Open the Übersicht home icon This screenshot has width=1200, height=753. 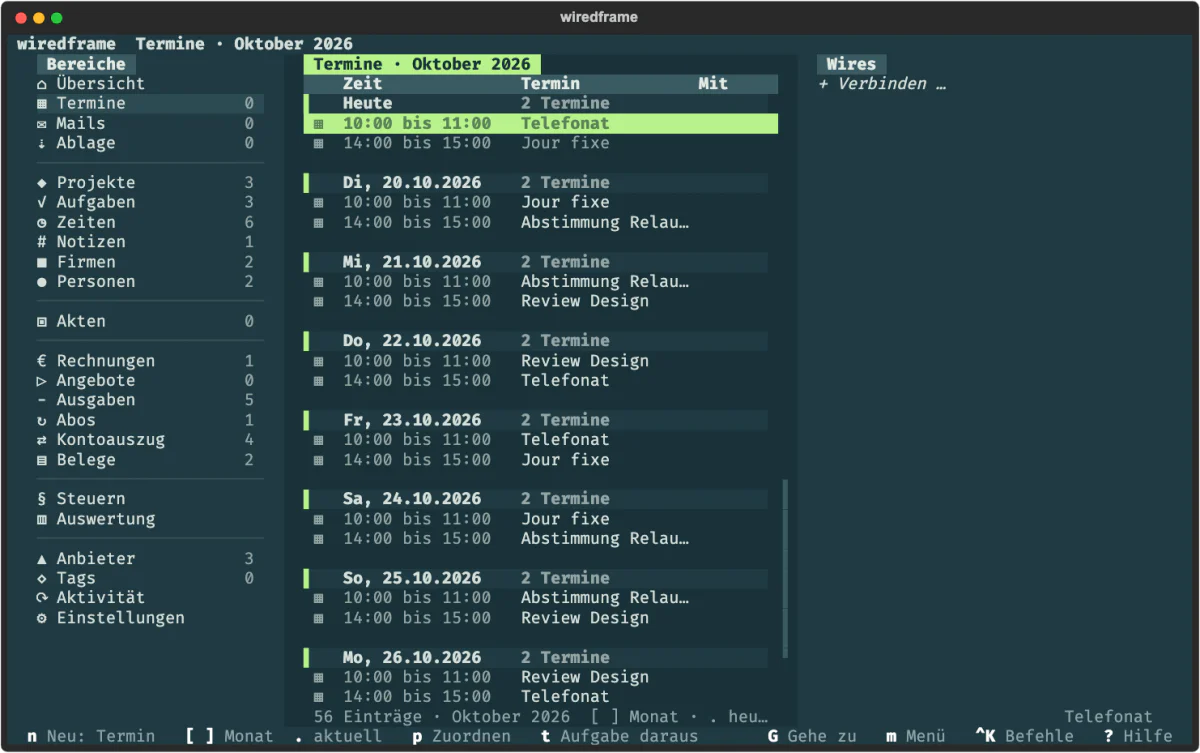coord(42,84)
